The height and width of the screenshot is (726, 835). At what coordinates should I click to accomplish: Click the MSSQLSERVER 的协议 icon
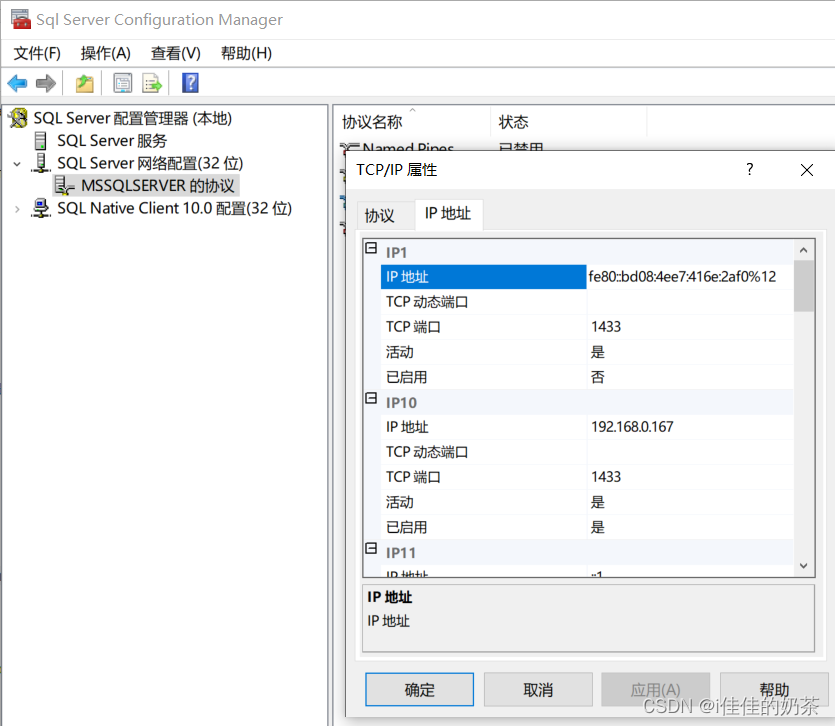pos(64,185)
